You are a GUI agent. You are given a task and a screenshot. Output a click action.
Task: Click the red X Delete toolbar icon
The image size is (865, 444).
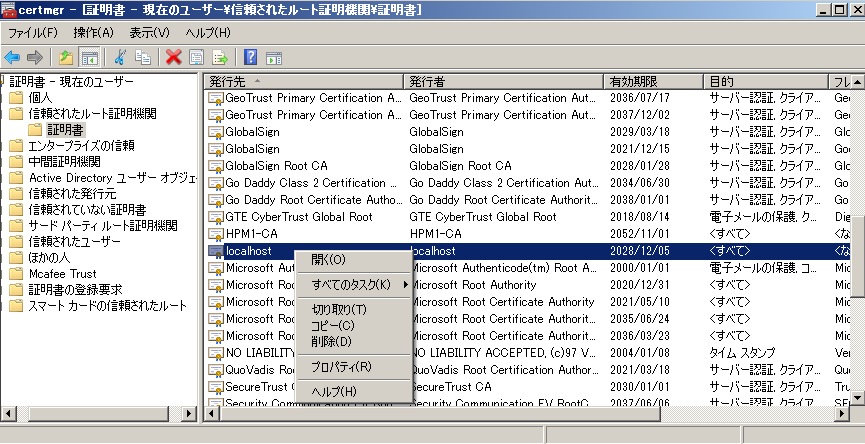coord(173,57)
